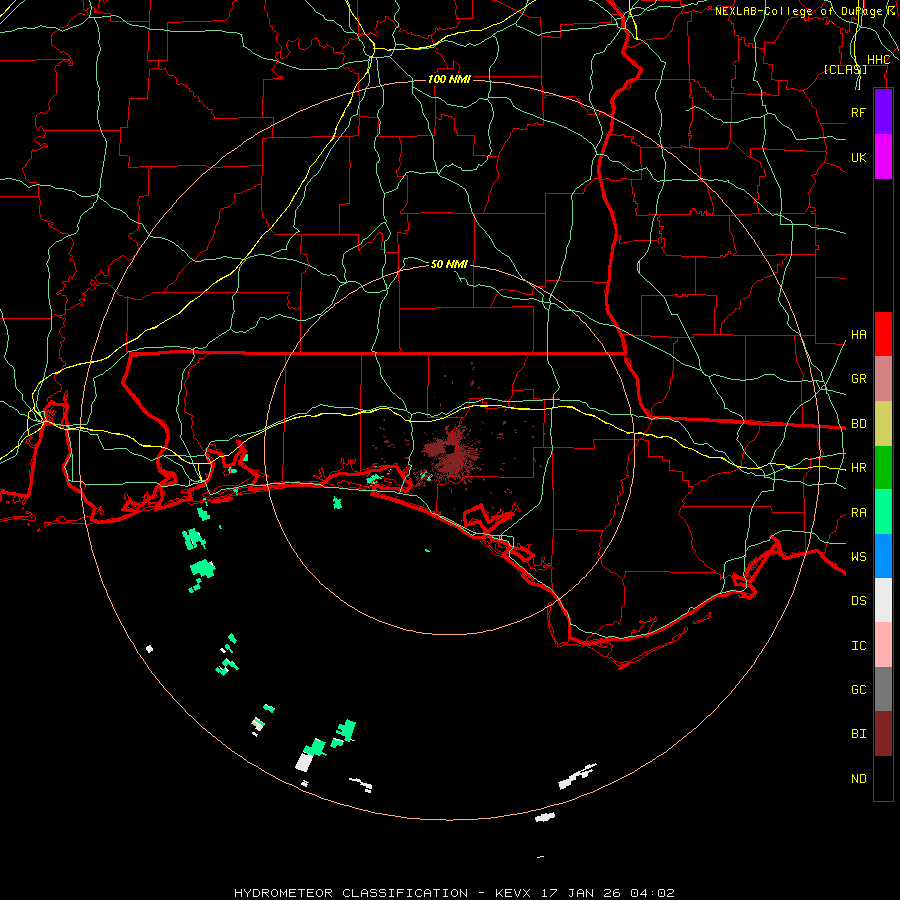Select the GR pink legend swatch
The height and width of the screenshot is (900, 900).
click(883, 379)
